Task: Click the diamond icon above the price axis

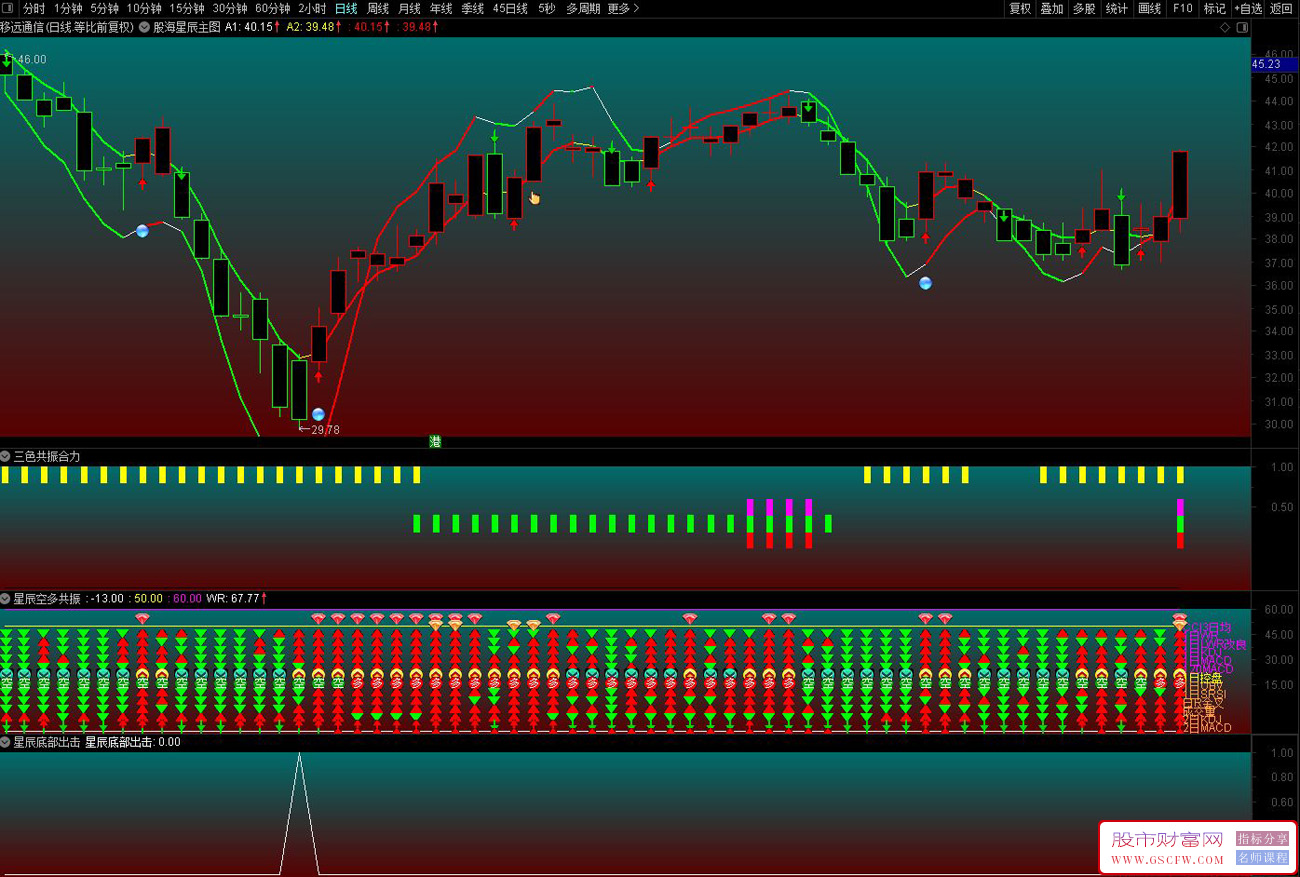Action: (x=1225, y=28)
